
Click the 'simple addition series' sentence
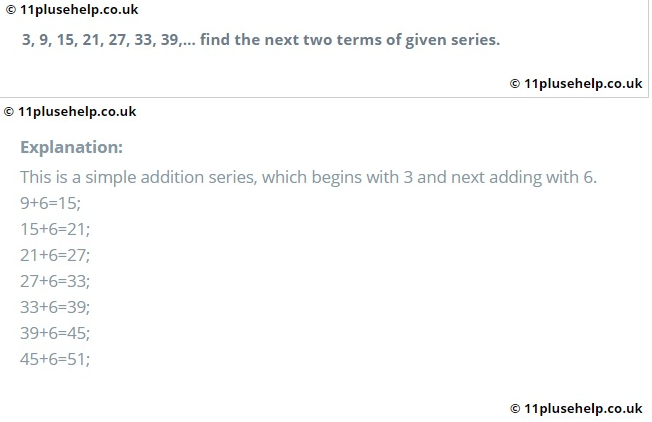308,177
